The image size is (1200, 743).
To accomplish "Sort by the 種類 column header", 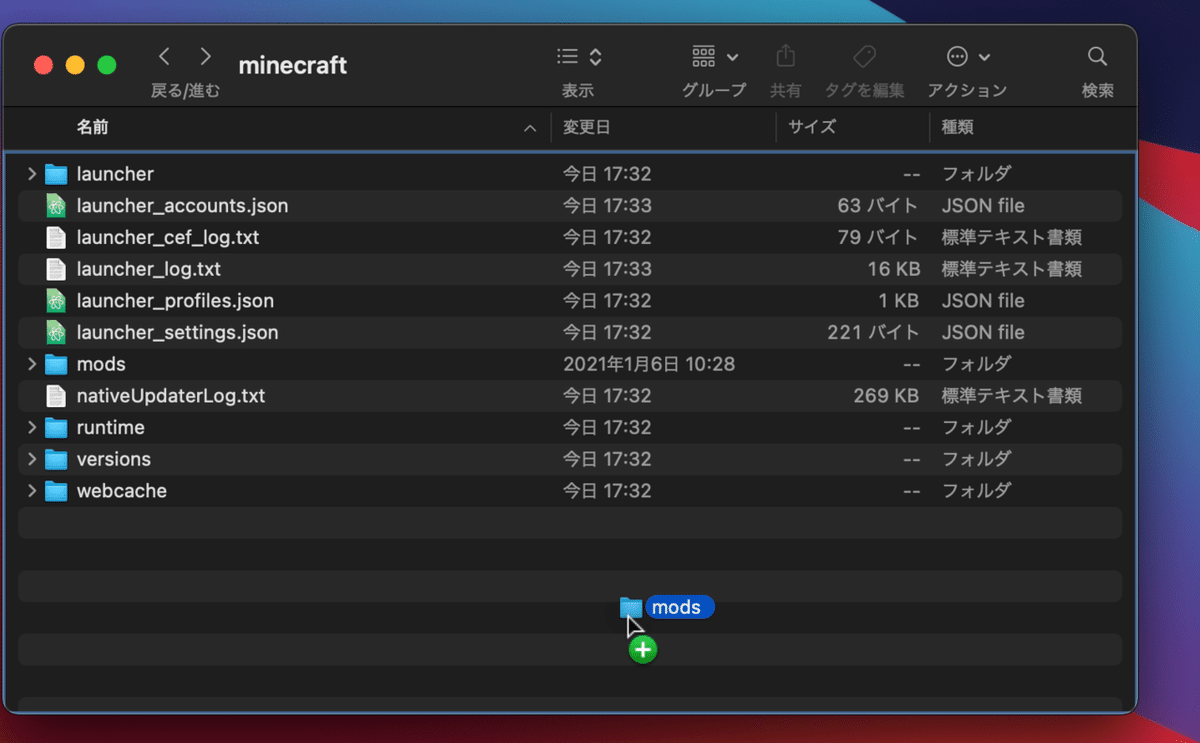I will coord(958,127).
